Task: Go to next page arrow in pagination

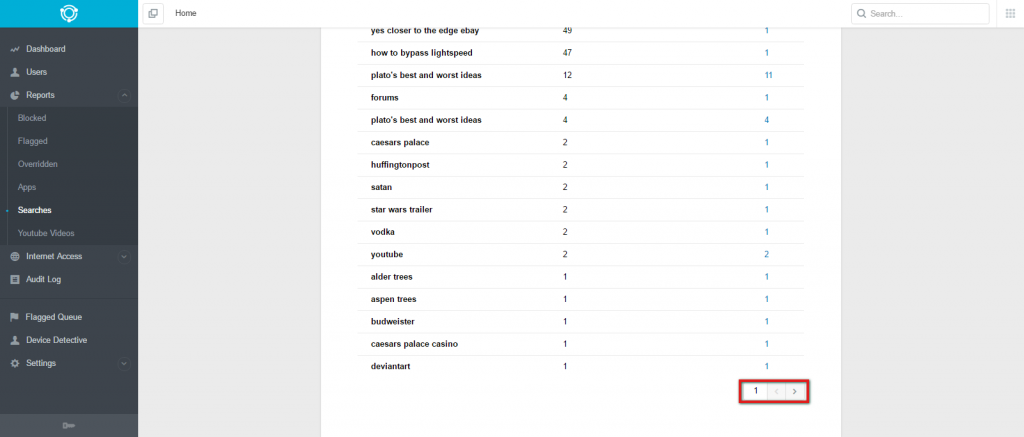Action: click(x=795, y=391)
